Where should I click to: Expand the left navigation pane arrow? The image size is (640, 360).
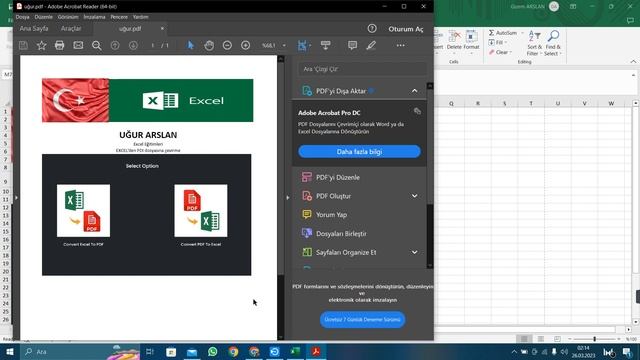[16, 198]
